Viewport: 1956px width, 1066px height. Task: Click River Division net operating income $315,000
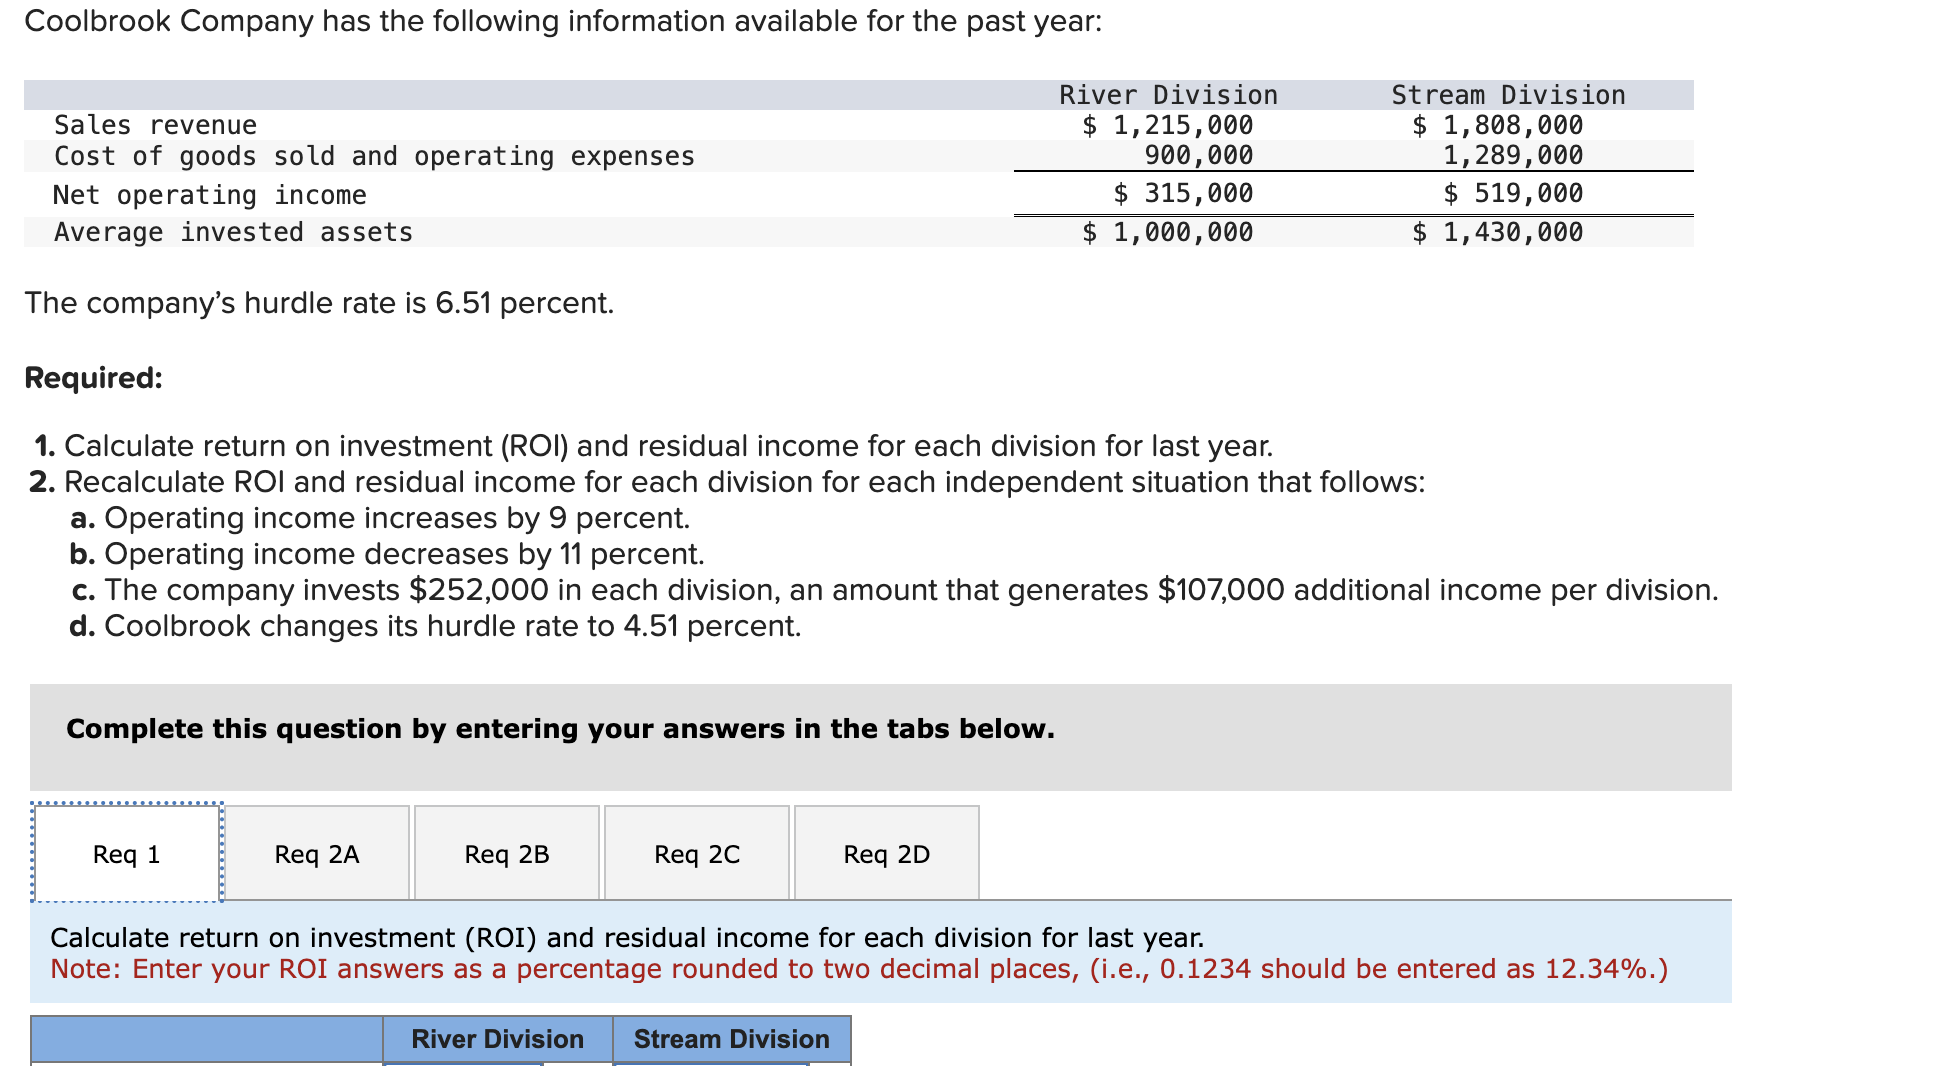coord(1183,193)
